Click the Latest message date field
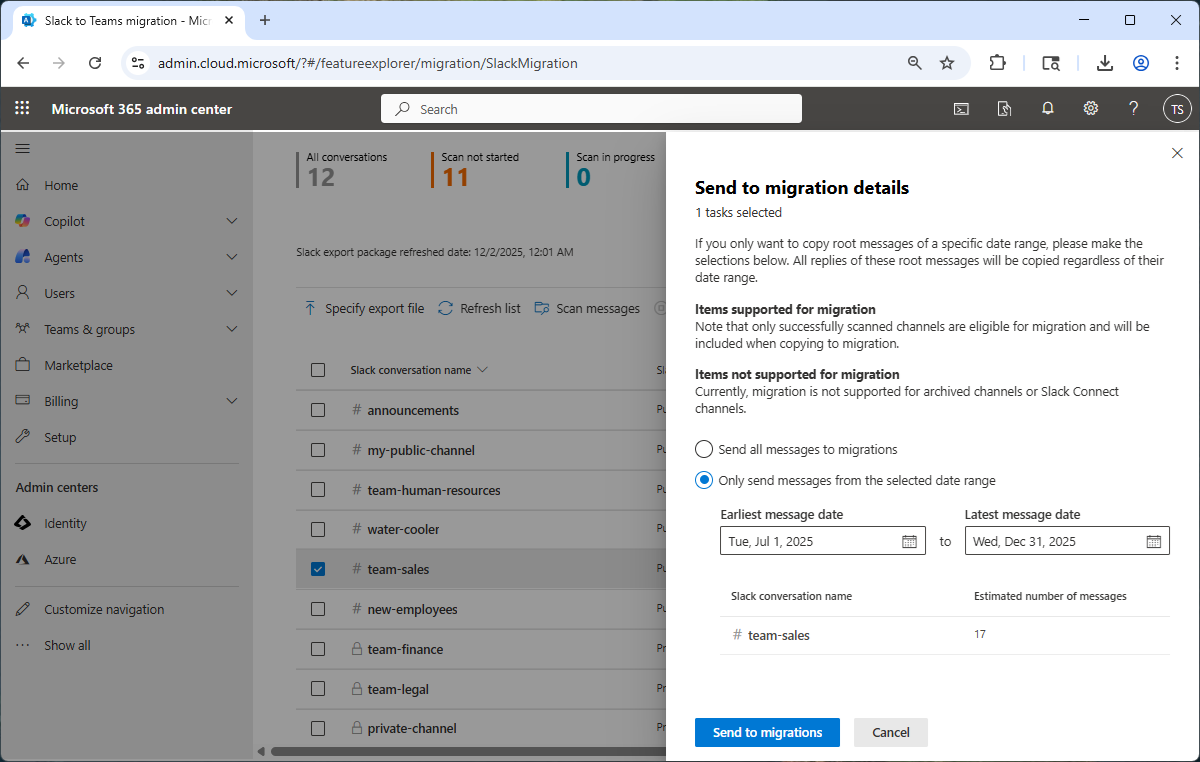1200x762 pixels. (x=1055, y=540)
